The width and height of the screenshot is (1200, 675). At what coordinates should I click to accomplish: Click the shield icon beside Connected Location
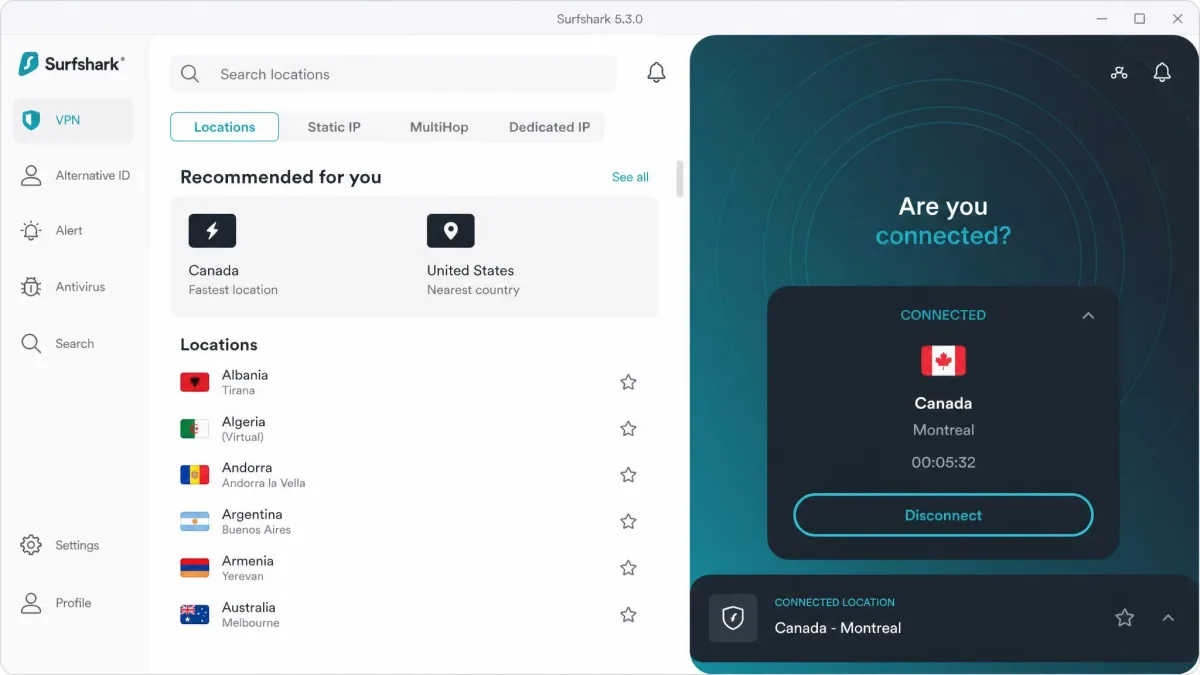point(733,618)
